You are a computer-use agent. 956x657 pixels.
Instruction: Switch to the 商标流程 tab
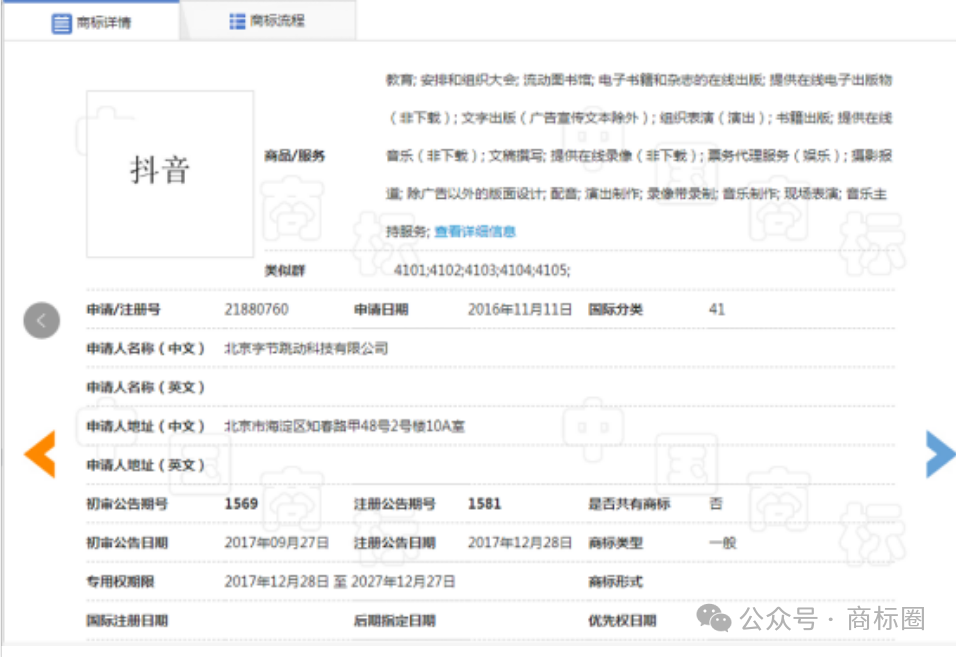tap(267, 21)
